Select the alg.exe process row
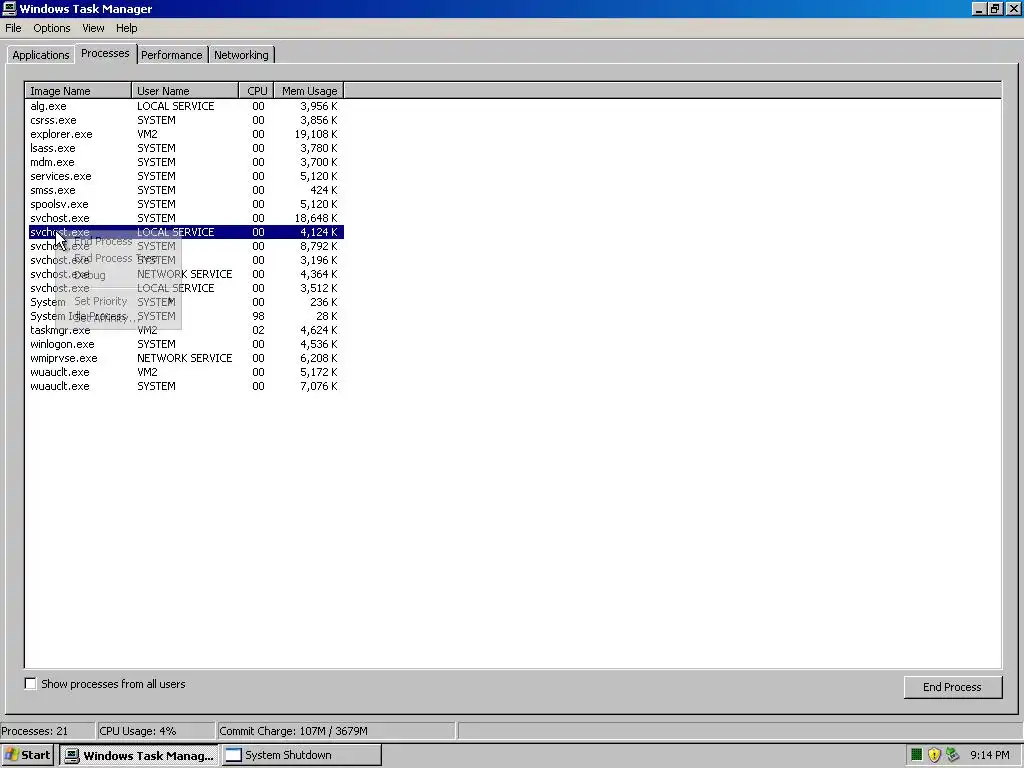The height and width of the screenshot is (768, 1024). pos(184,106)
